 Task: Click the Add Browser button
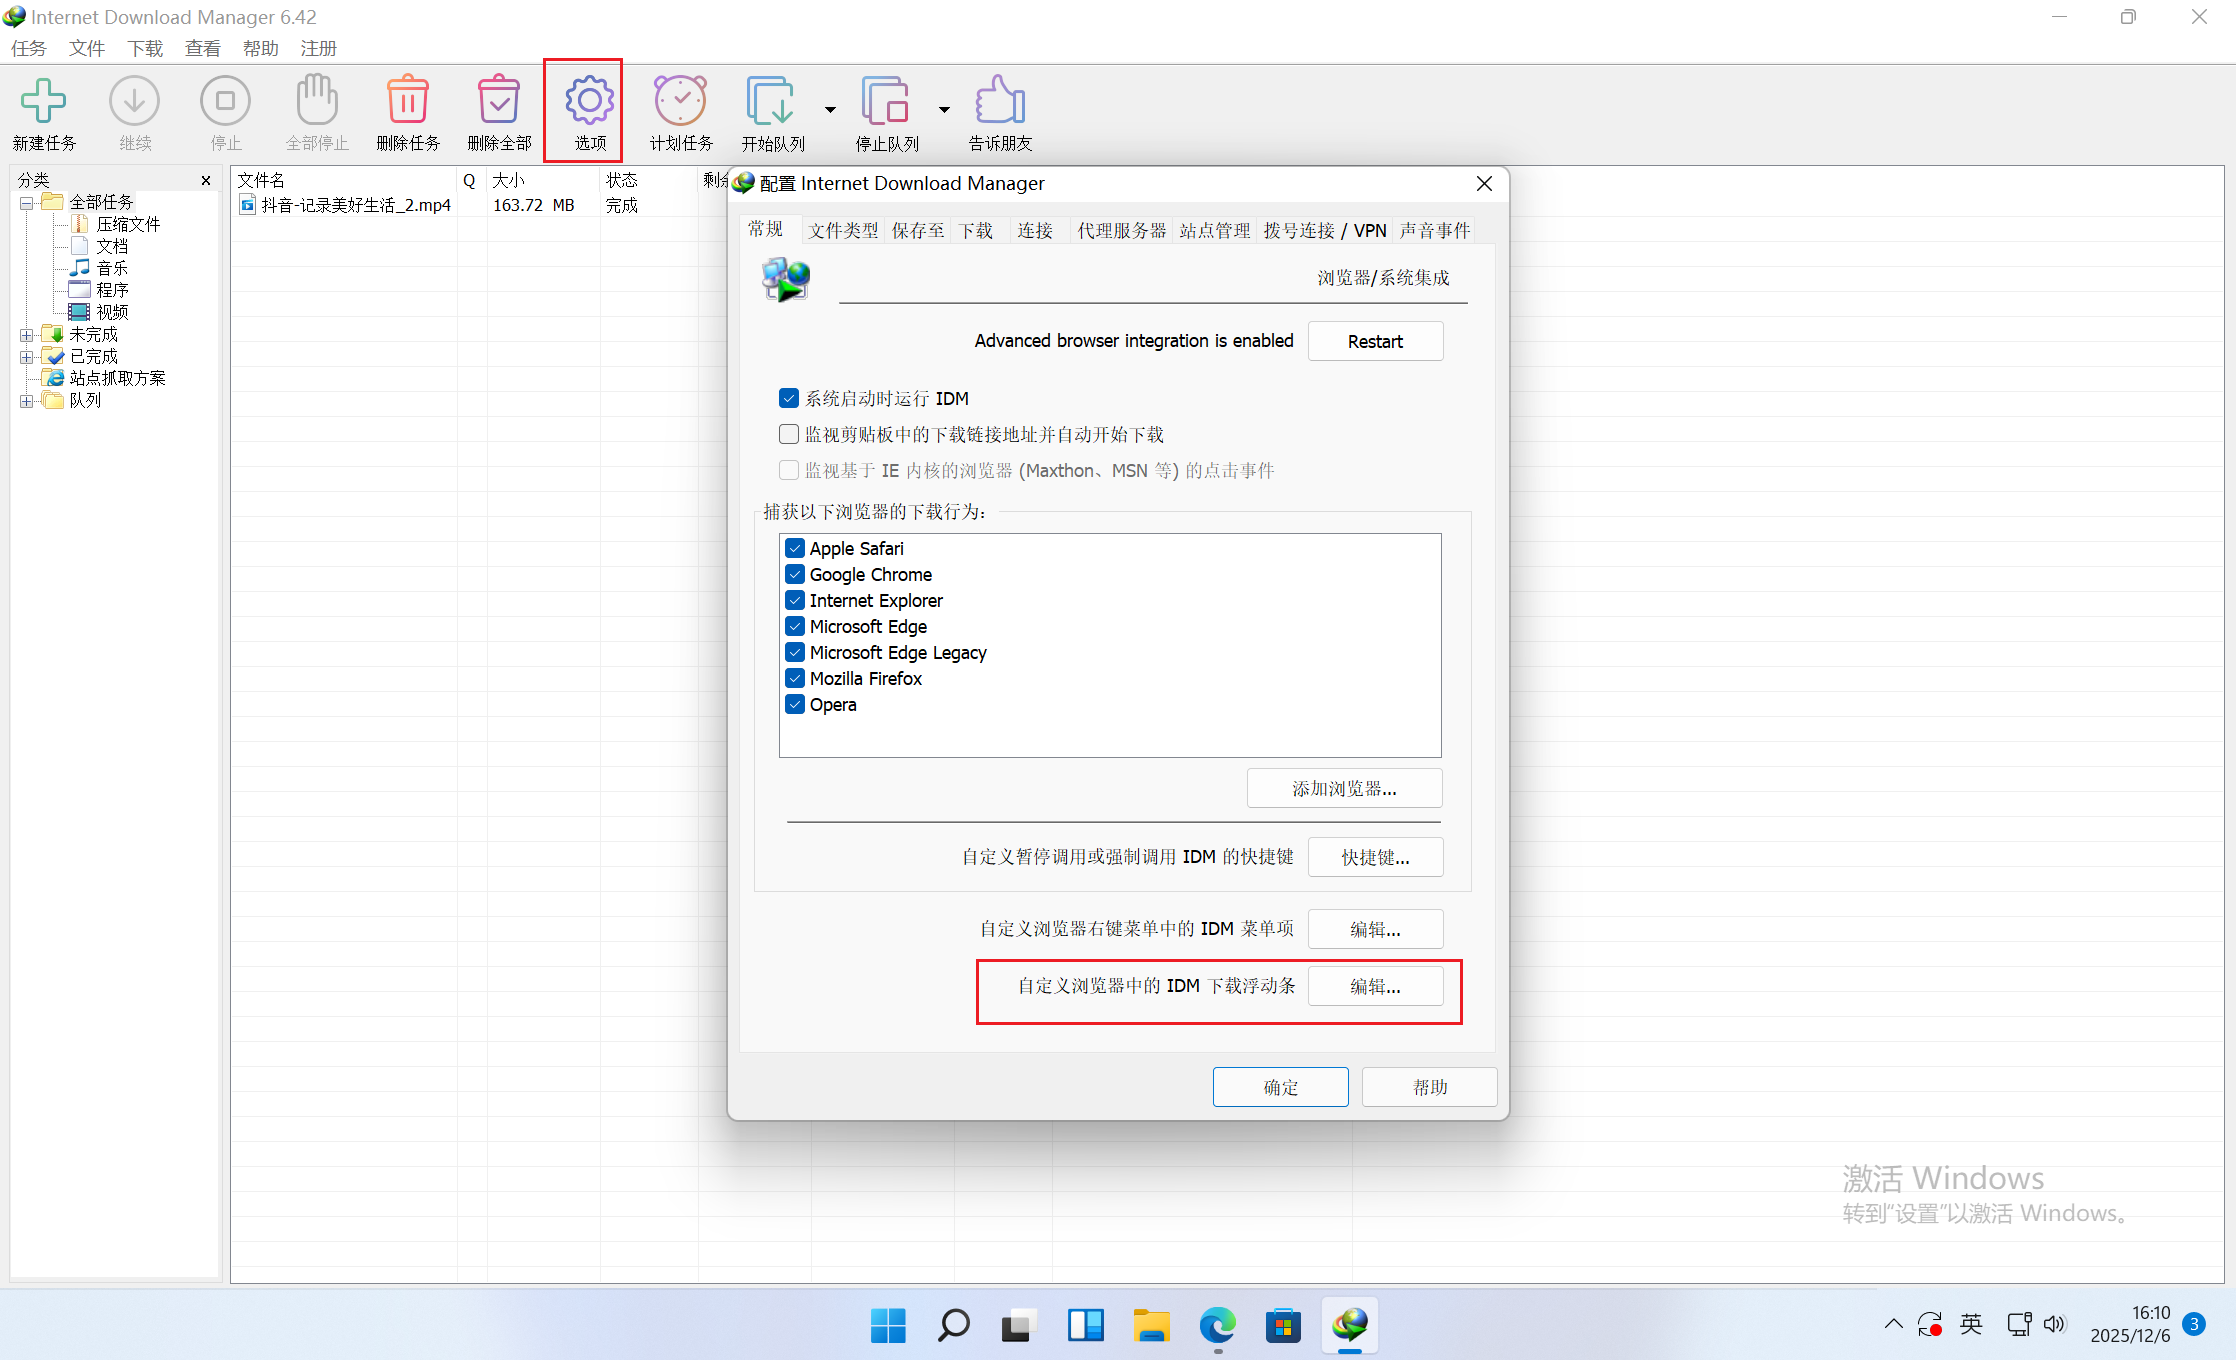click(1344, 788)
